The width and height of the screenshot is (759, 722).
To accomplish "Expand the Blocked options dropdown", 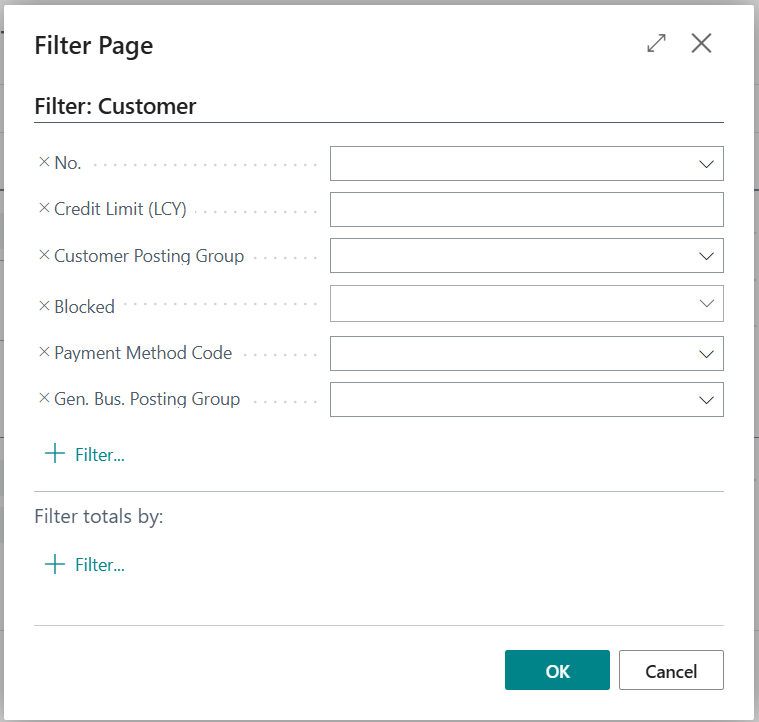I will 706,303.
